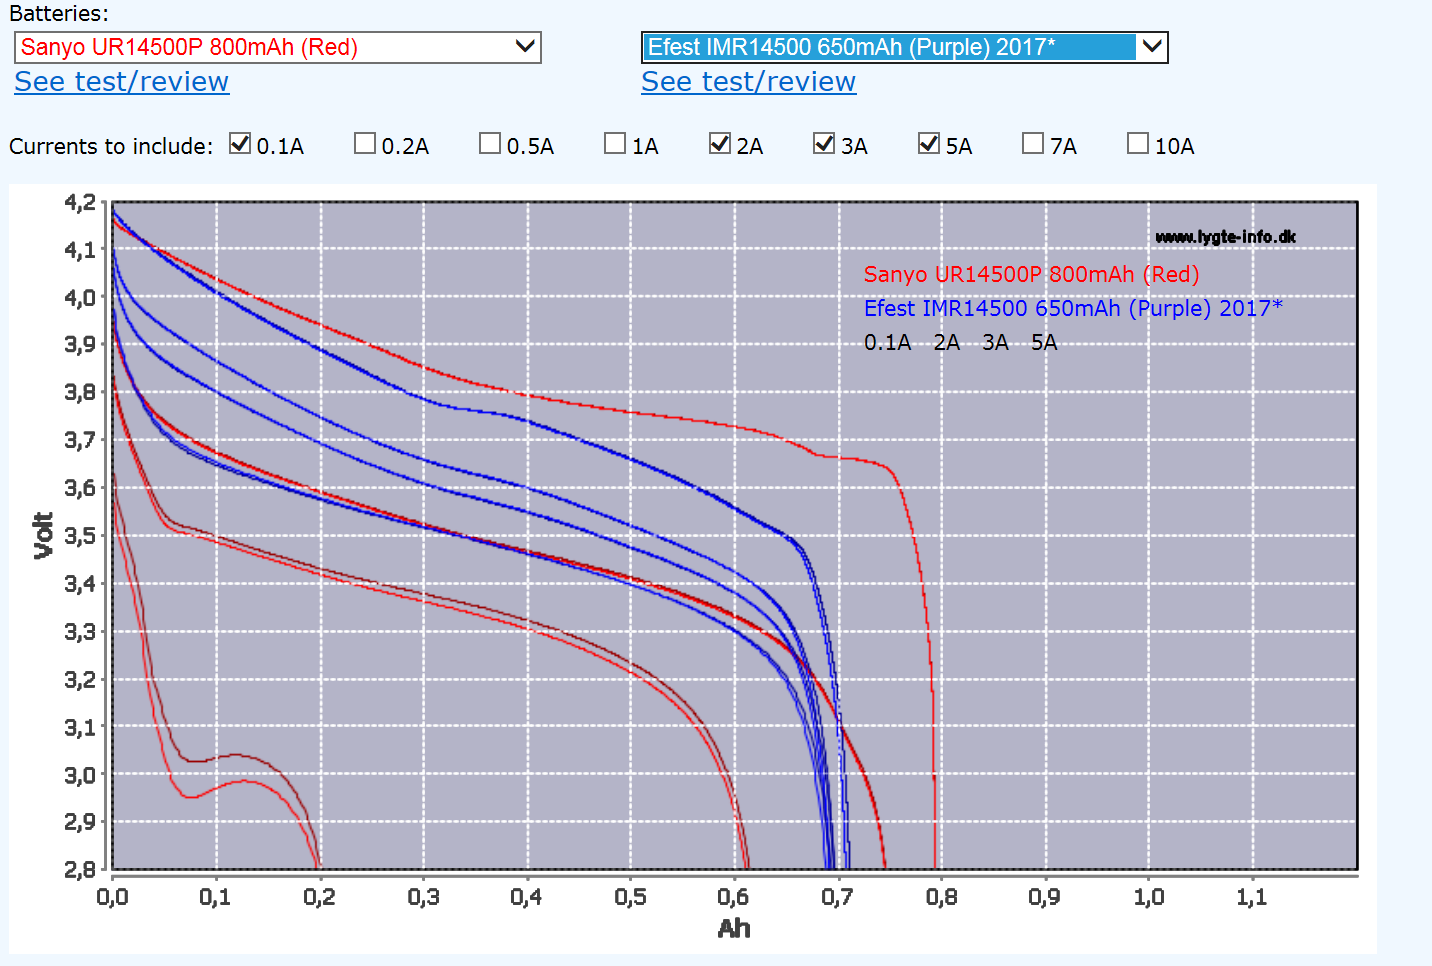The width and height of the screenshot is (1432, 966).
Task: Uncheck the 3A current checkbox
Action: [x=824, y=144]
